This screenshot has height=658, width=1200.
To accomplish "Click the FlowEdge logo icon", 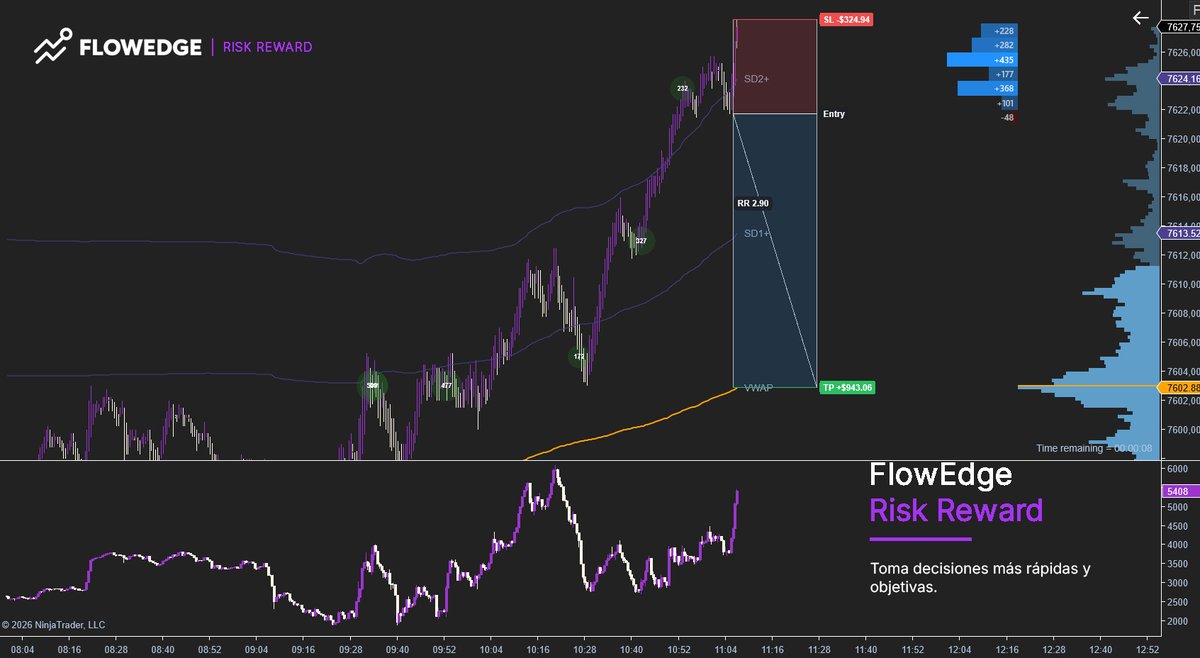I will pyautogui.click(x=53, y=46).
